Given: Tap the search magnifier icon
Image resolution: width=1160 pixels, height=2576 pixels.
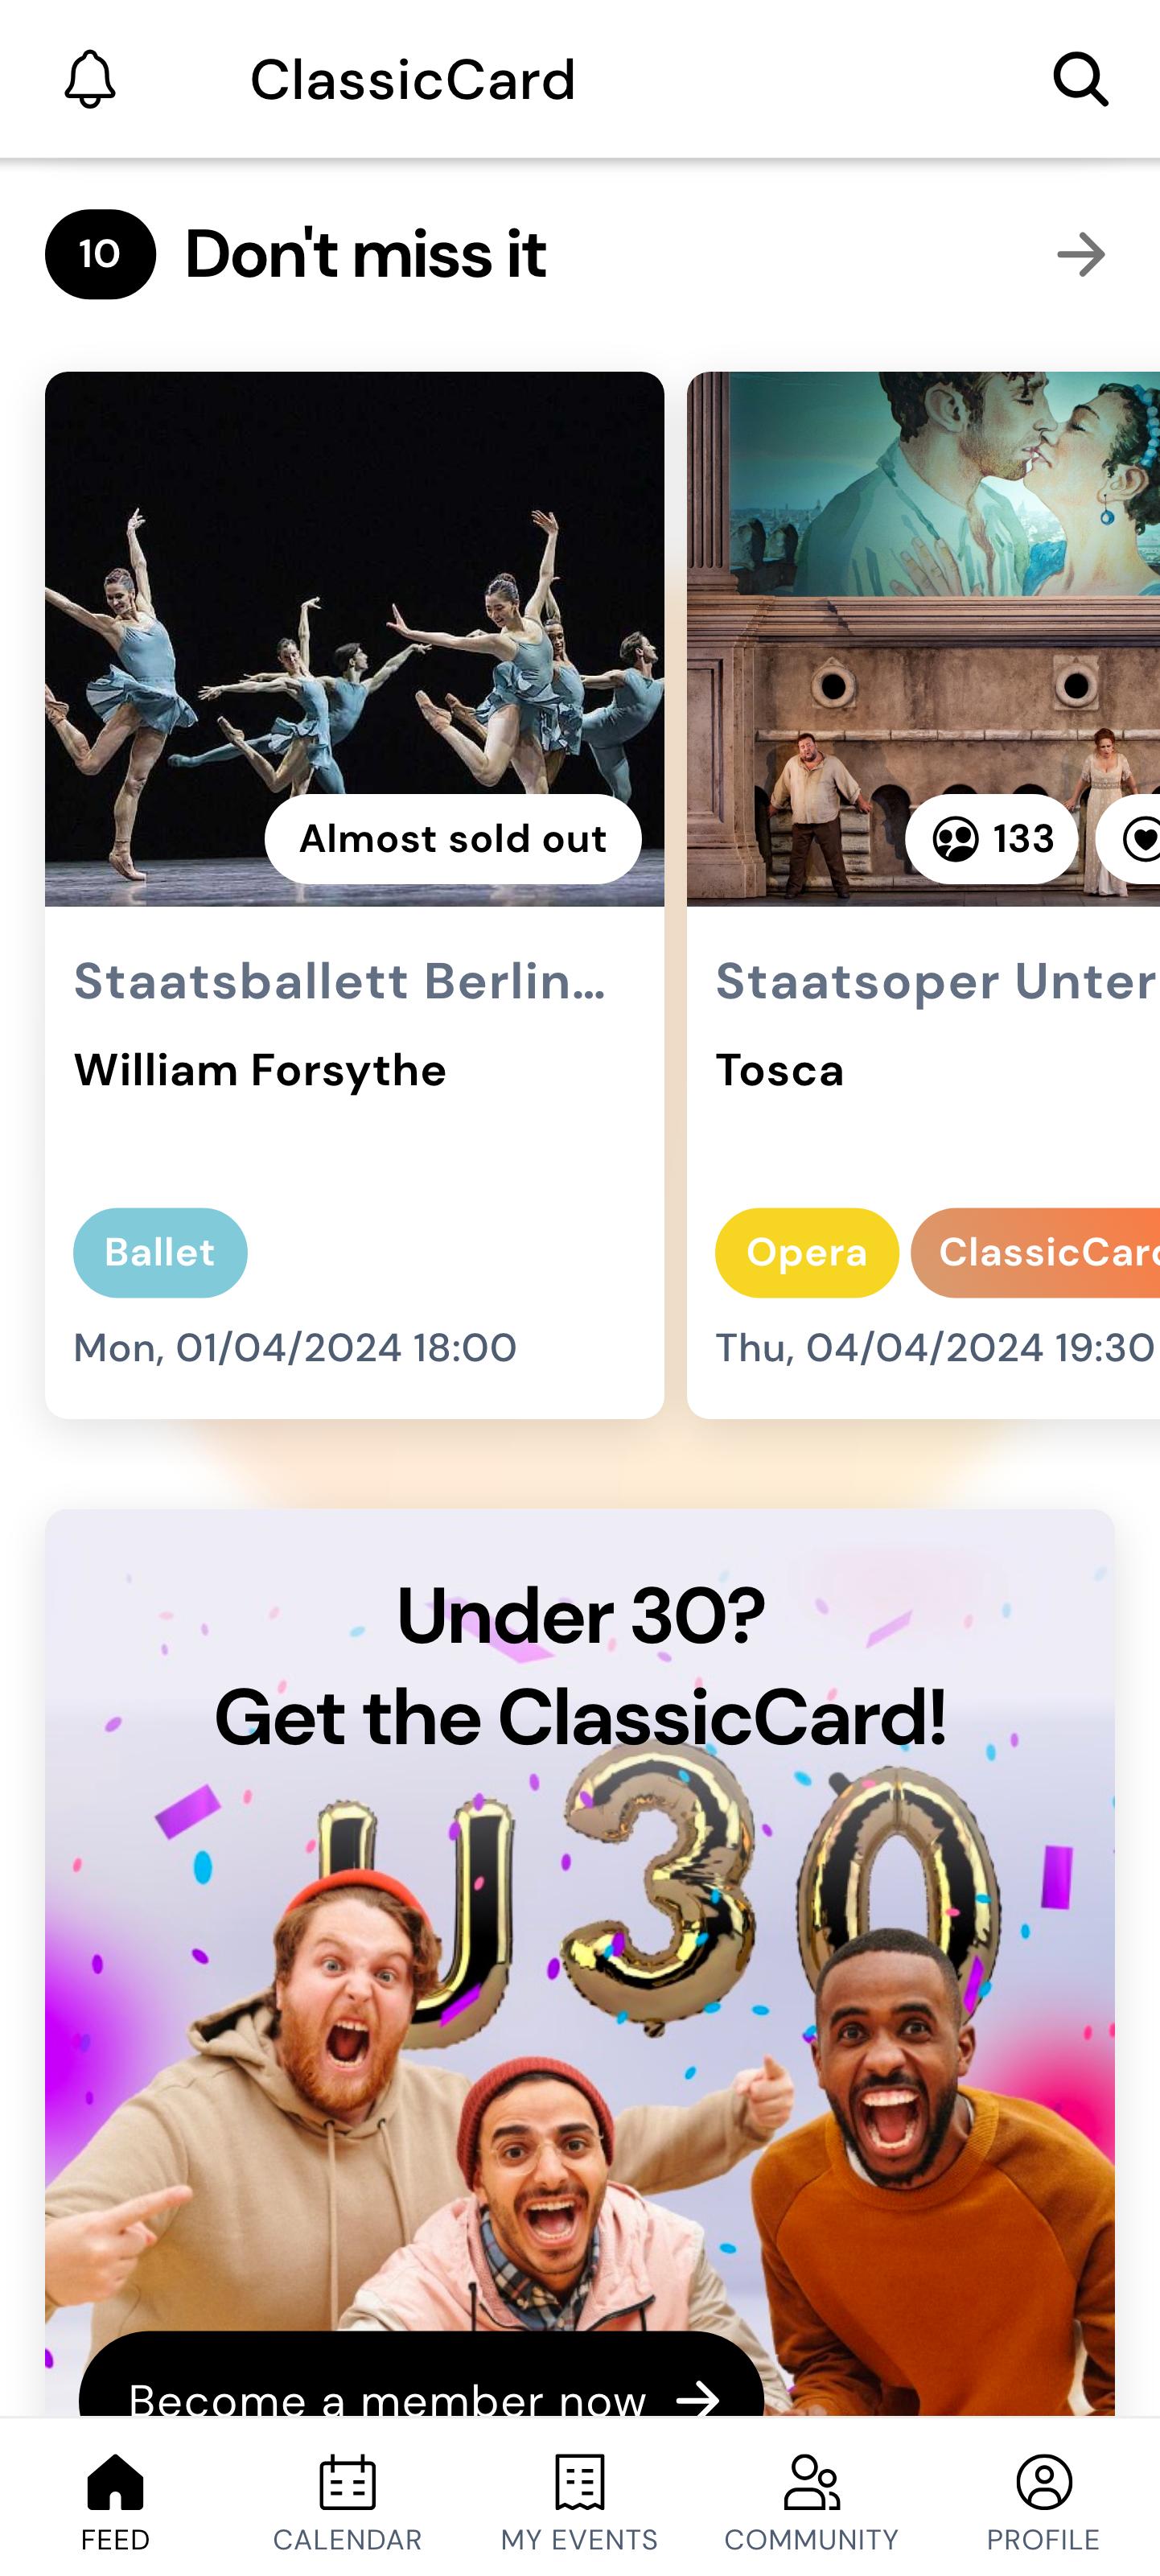Looking at the screenshot, I should point(1081,79).
